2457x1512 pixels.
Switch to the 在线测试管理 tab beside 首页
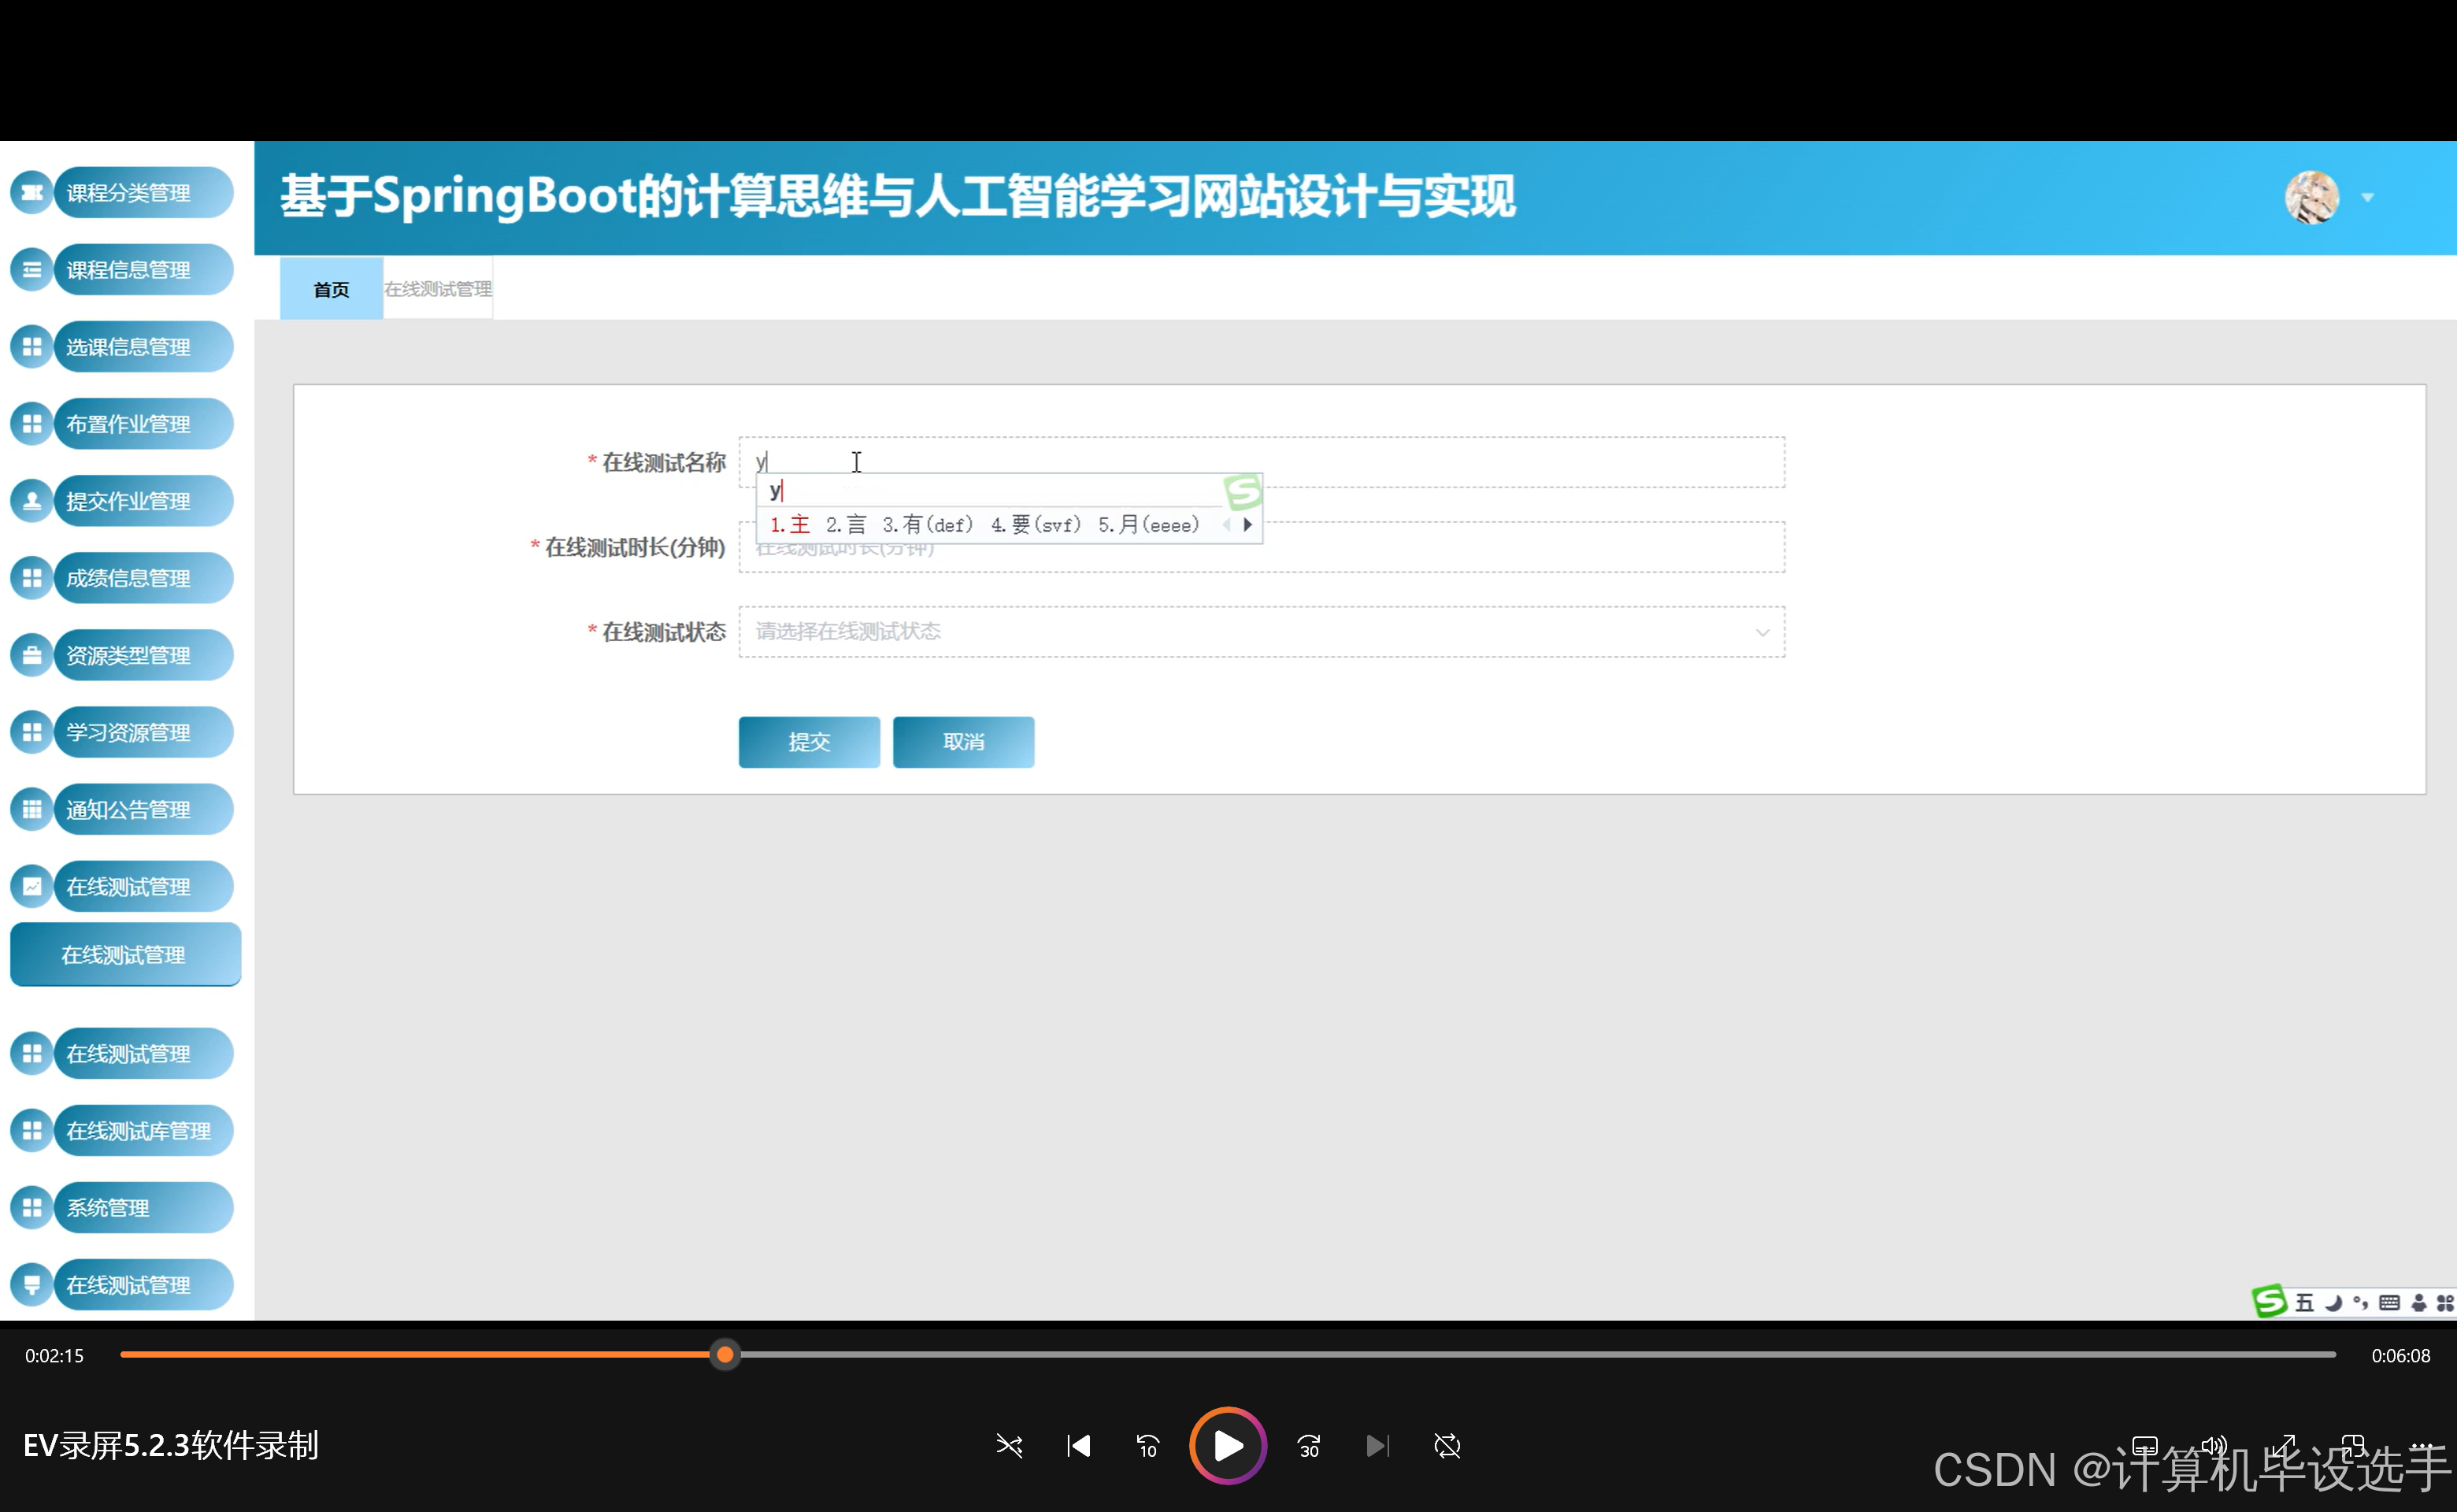coord(438,289)
